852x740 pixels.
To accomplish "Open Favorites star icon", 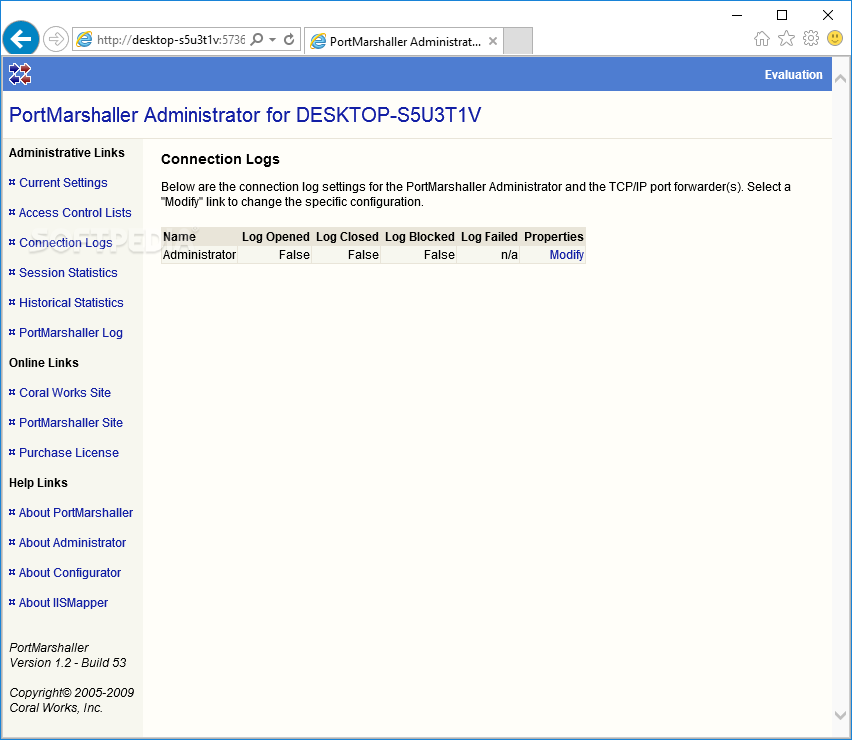I will tap(786, 39).
